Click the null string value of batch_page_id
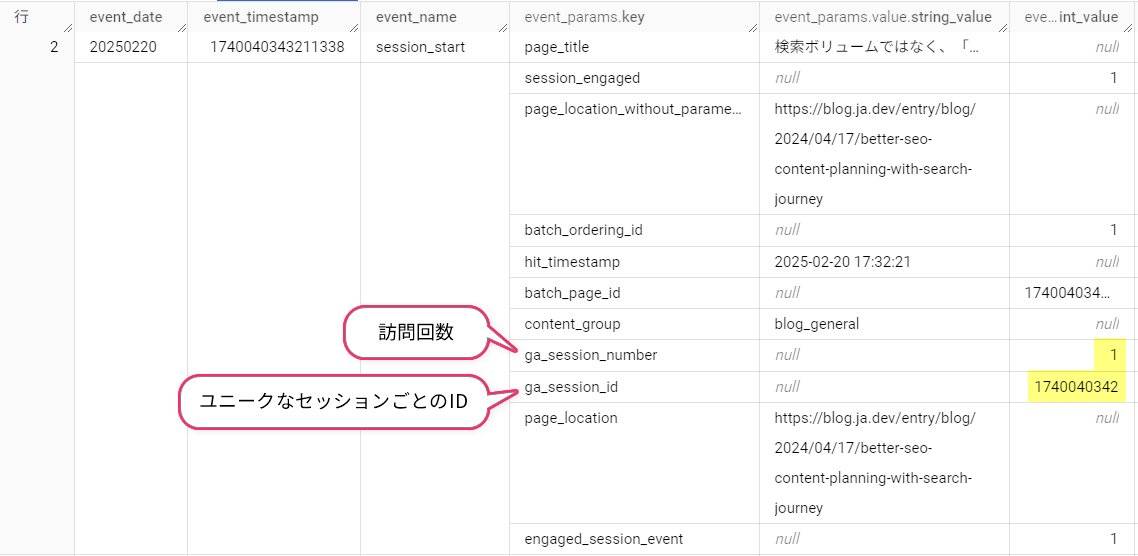 (x=787, y=293)
